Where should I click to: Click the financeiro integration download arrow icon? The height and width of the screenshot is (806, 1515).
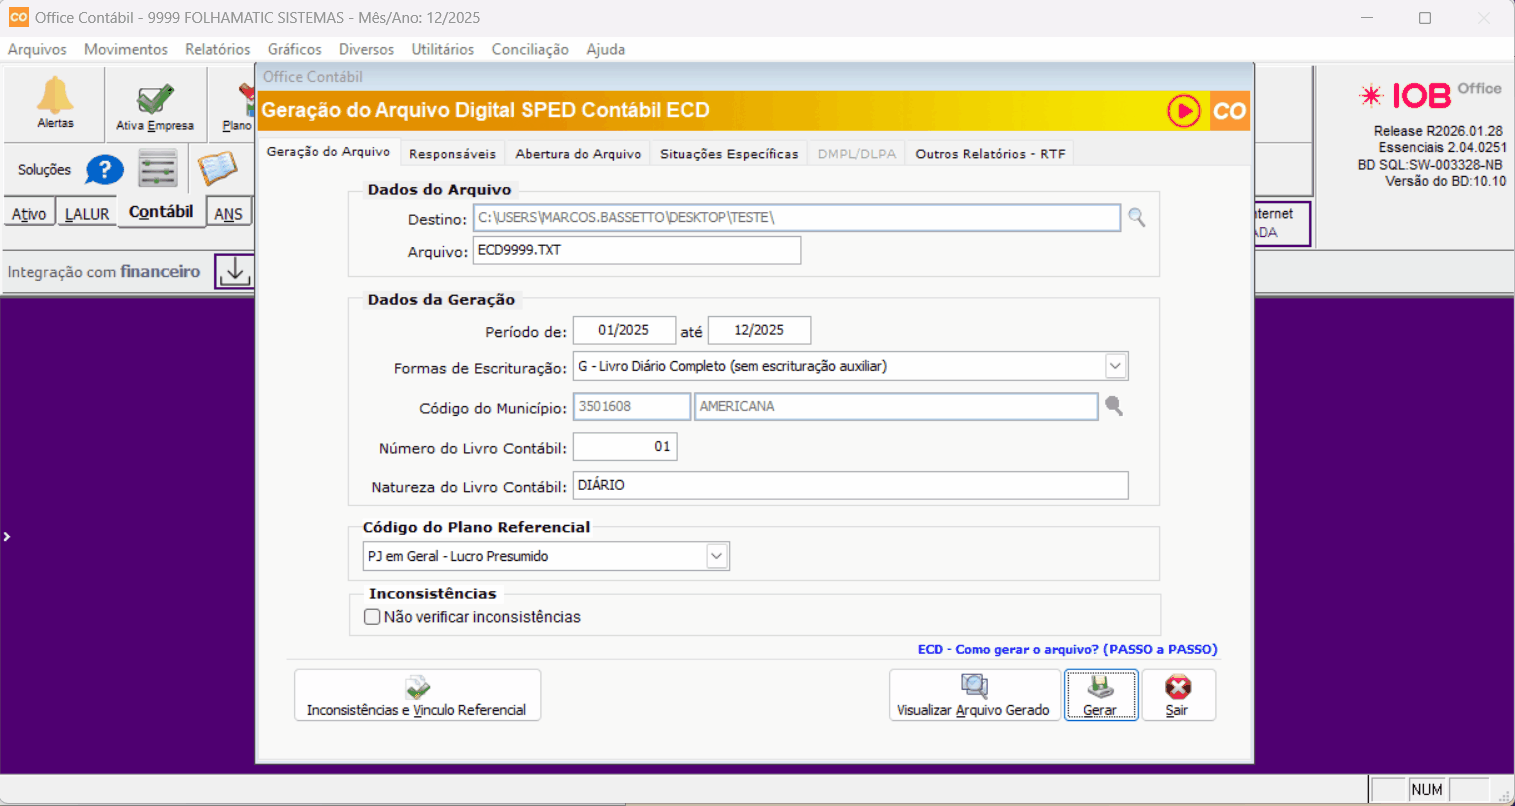pyautogui.click(x=234, y=271)
